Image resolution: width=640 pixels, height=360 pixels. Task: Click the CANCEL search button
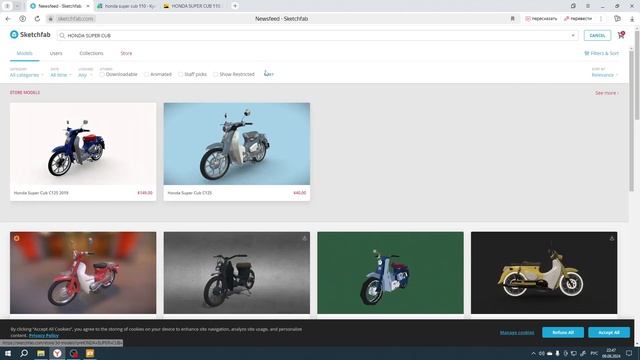(597, 36)
